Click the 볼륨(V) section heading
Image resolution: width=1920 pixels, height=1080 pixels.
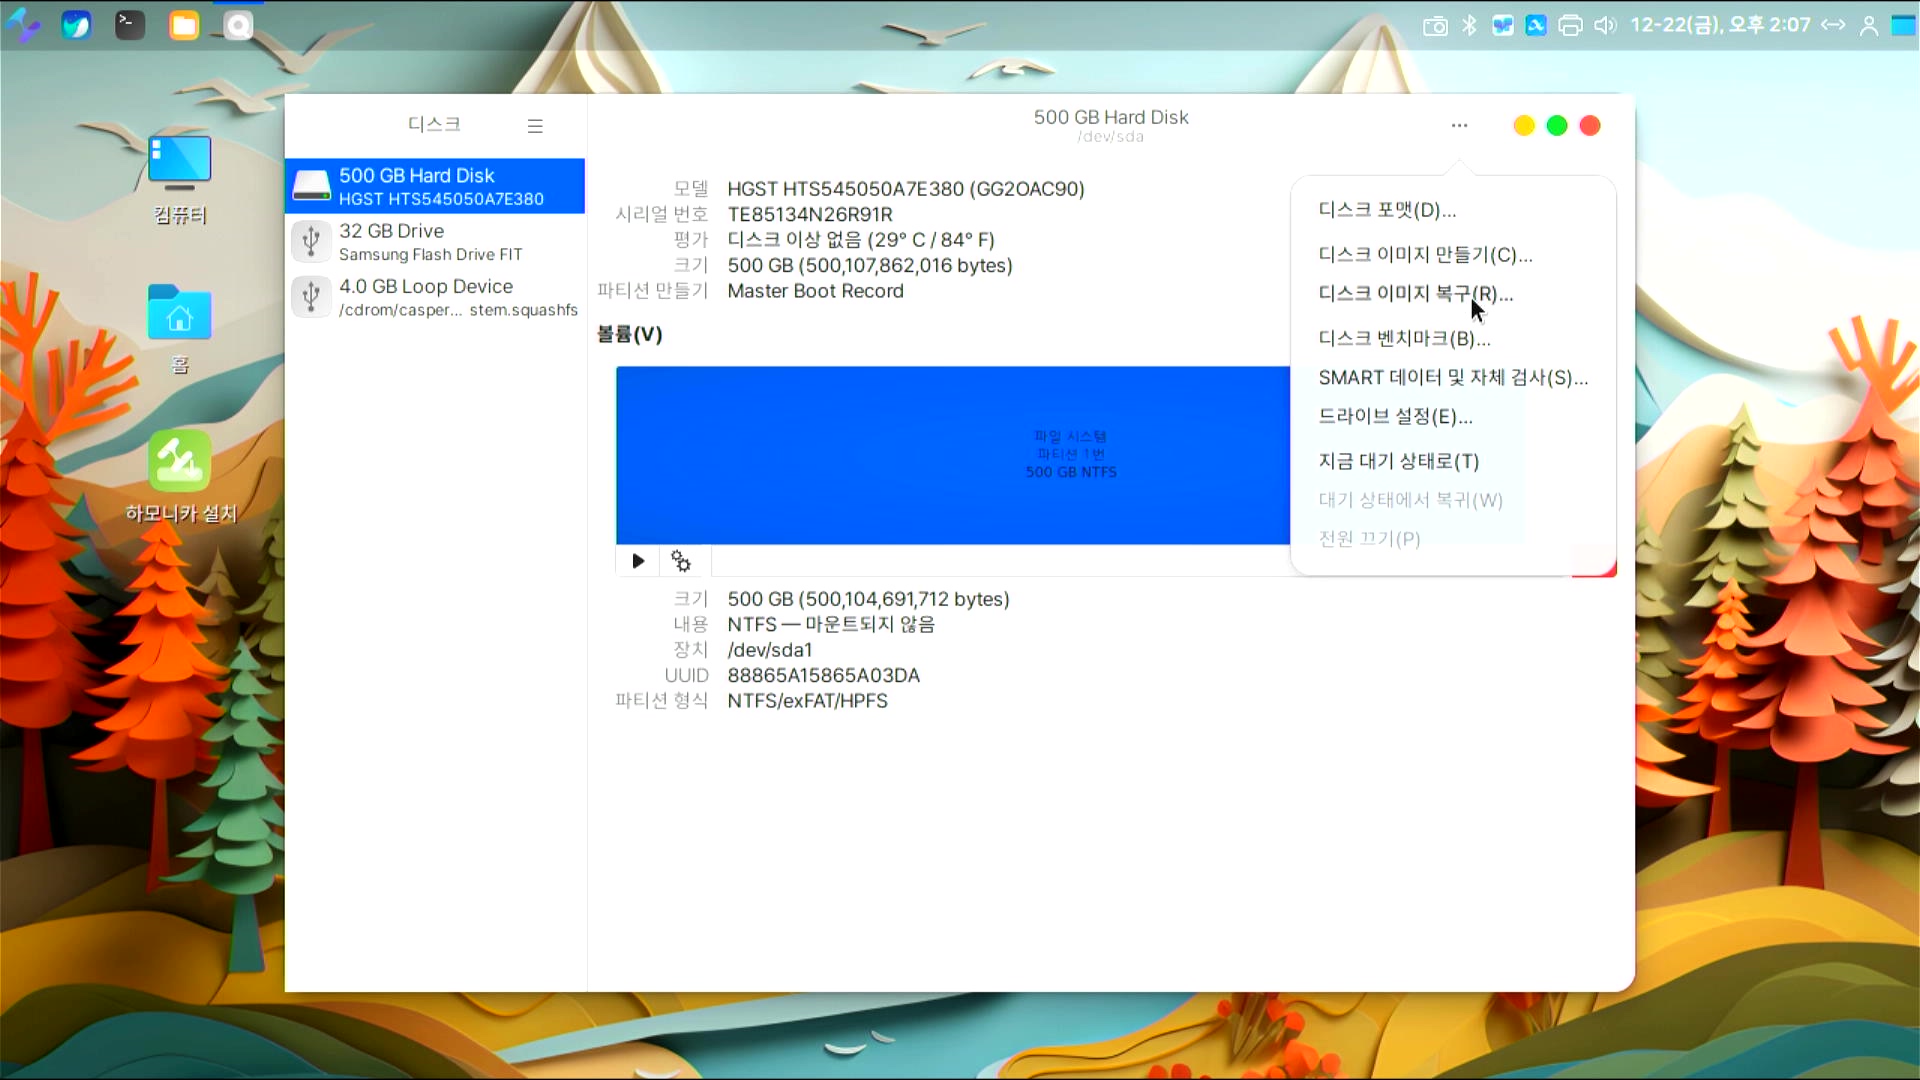629,334
